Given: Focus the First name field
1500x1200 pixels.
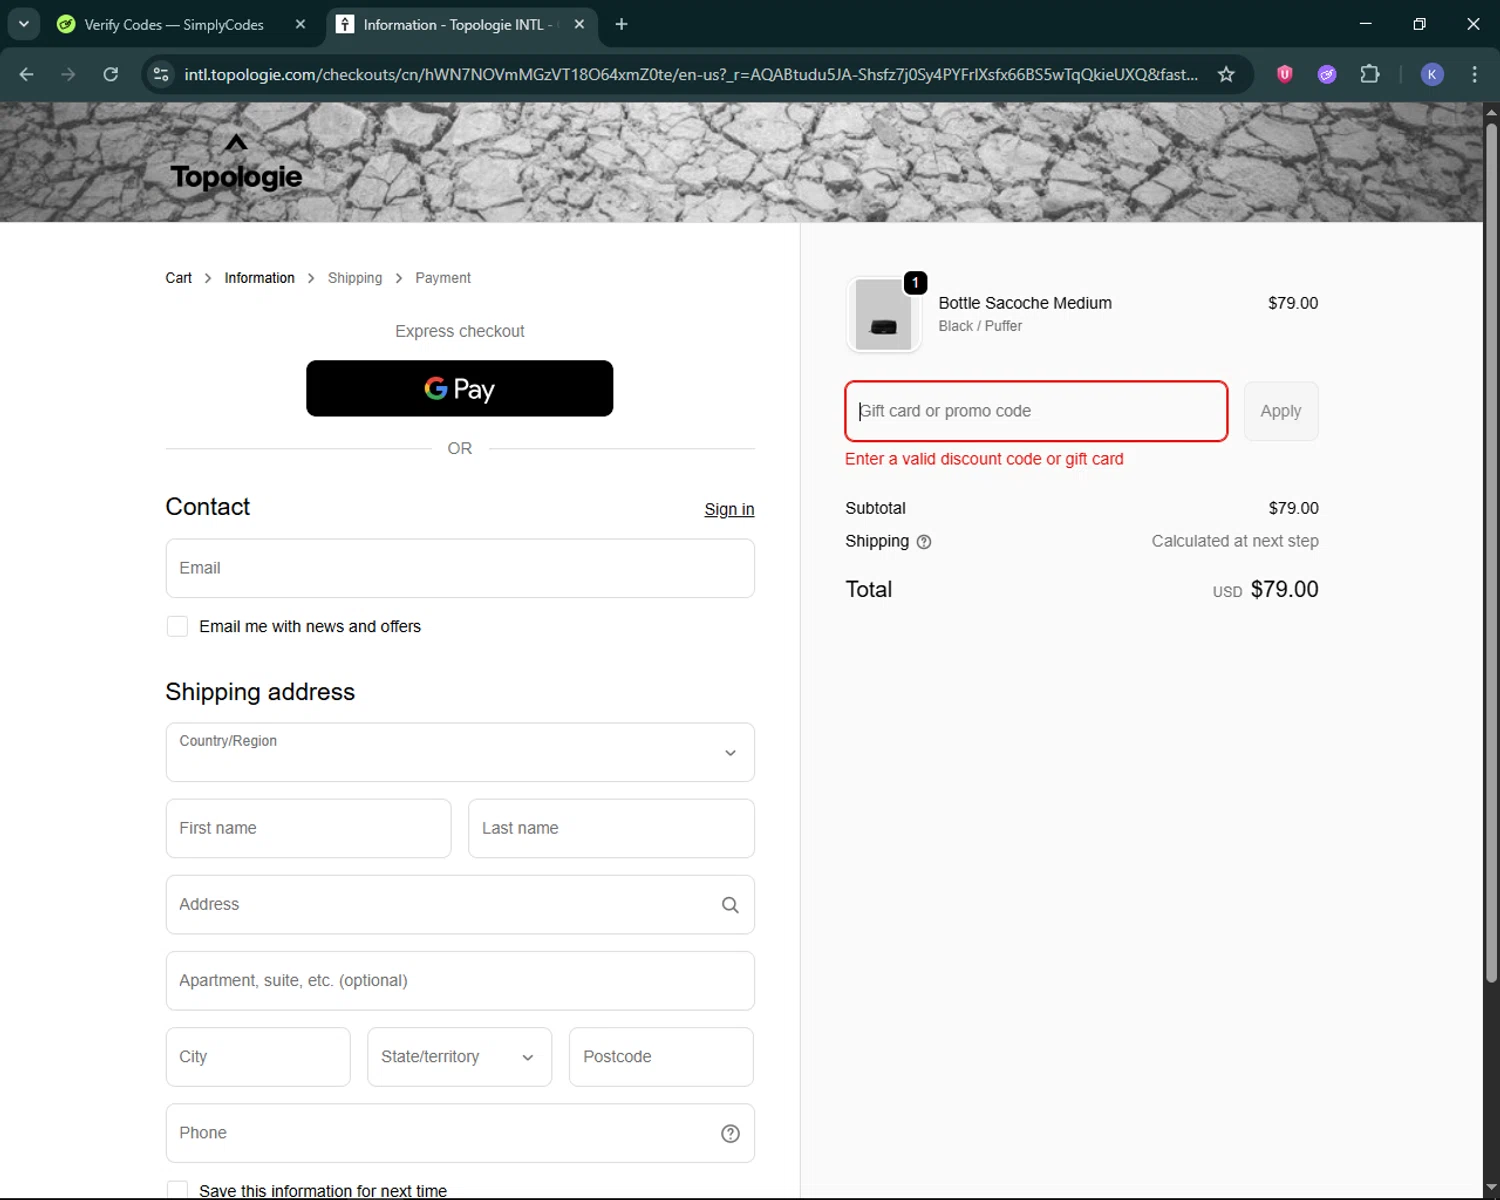Looking at the screenshot, I should point(308,828).
